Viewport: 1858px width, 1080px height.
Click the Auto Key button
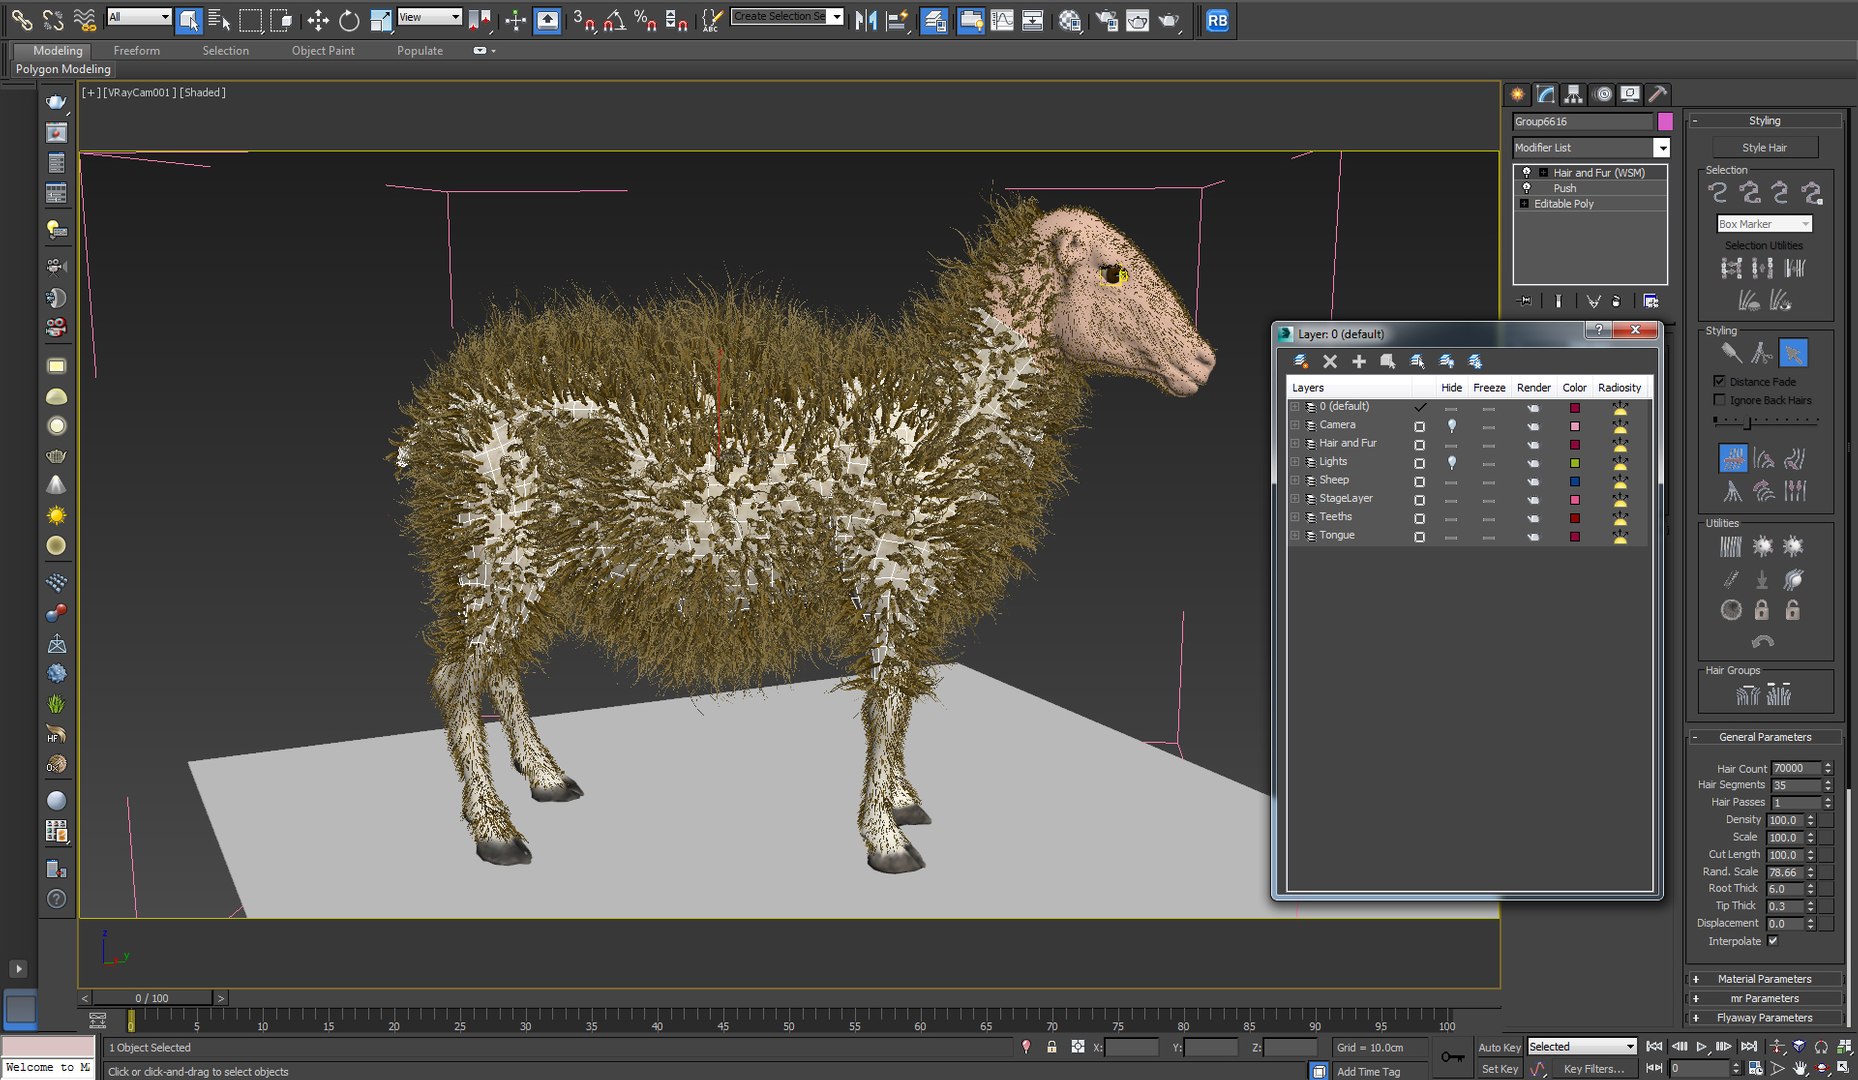(1499, 1047)
